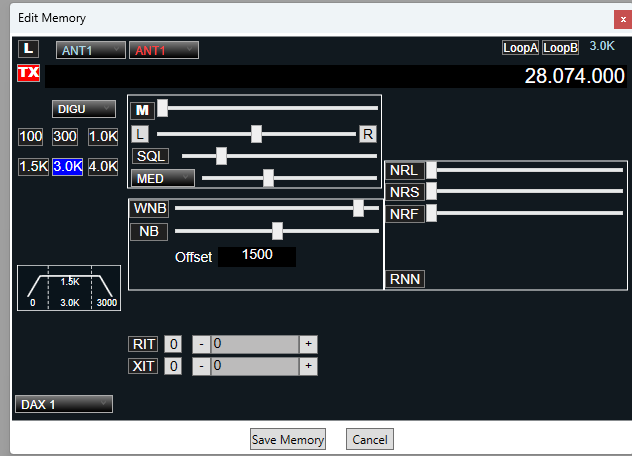Toggle the NB noise blanker

coord(149,232)
